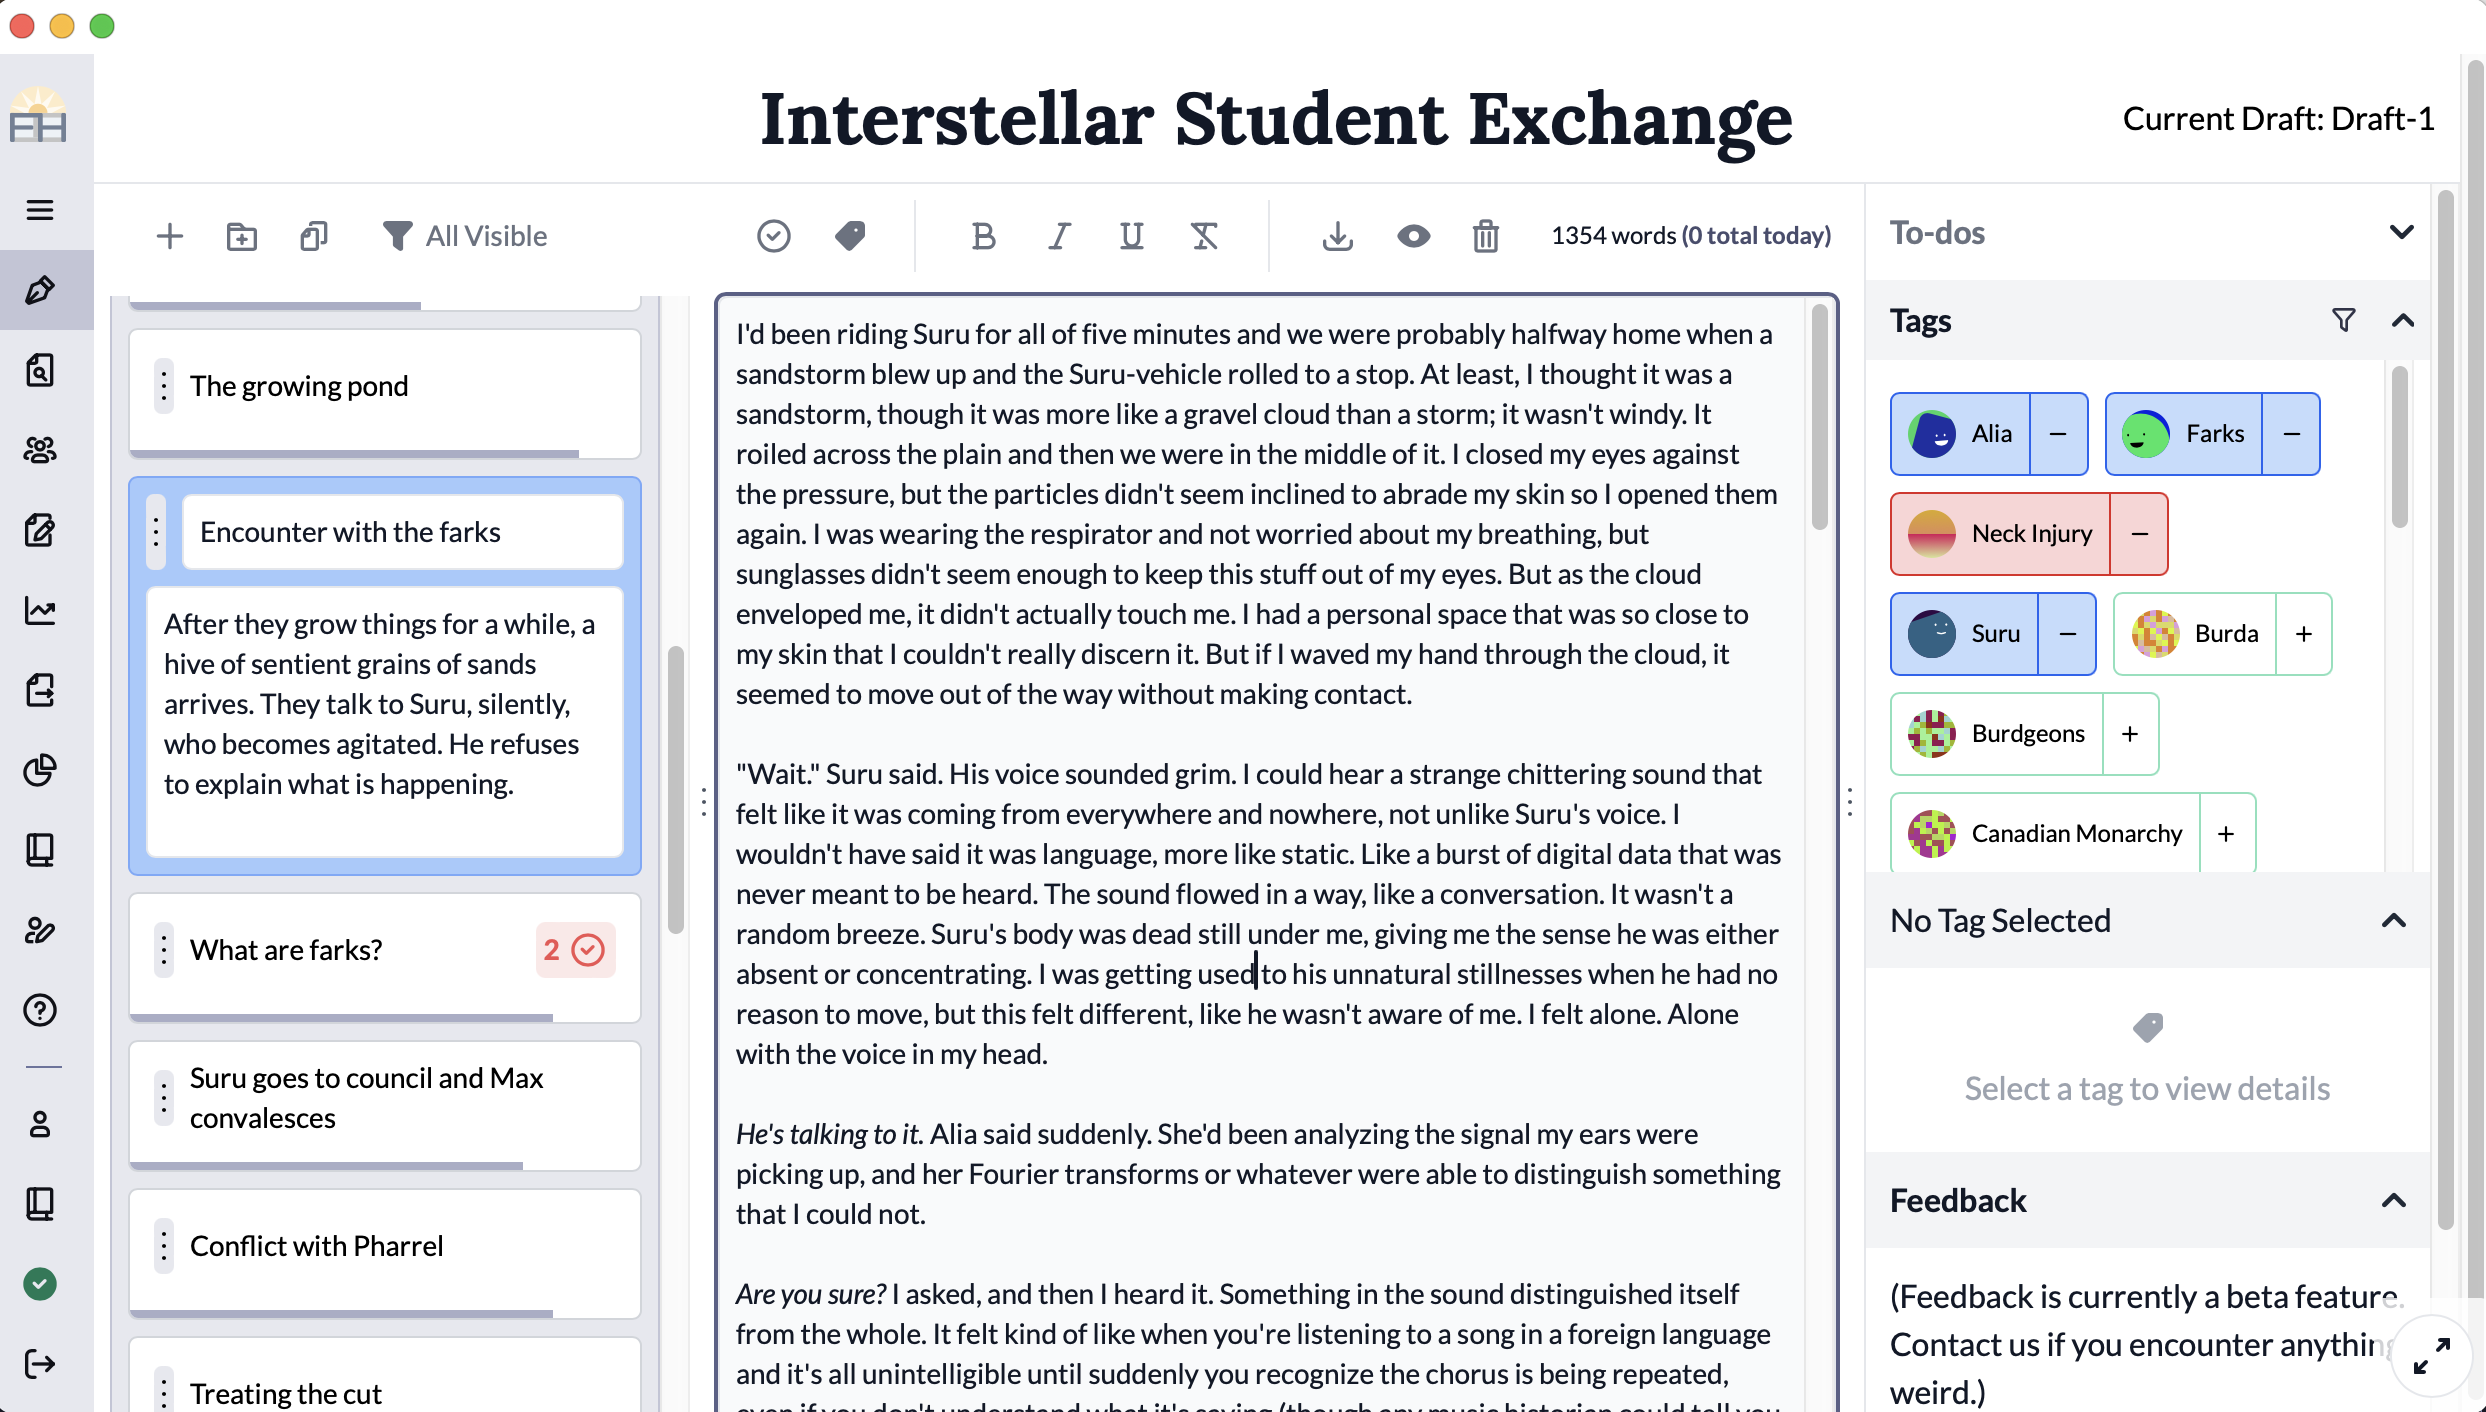The height and width of the screenshot is (1412, 2486).
Task: Click the tags filter funnel icon
Action: tap(2344, 320)
